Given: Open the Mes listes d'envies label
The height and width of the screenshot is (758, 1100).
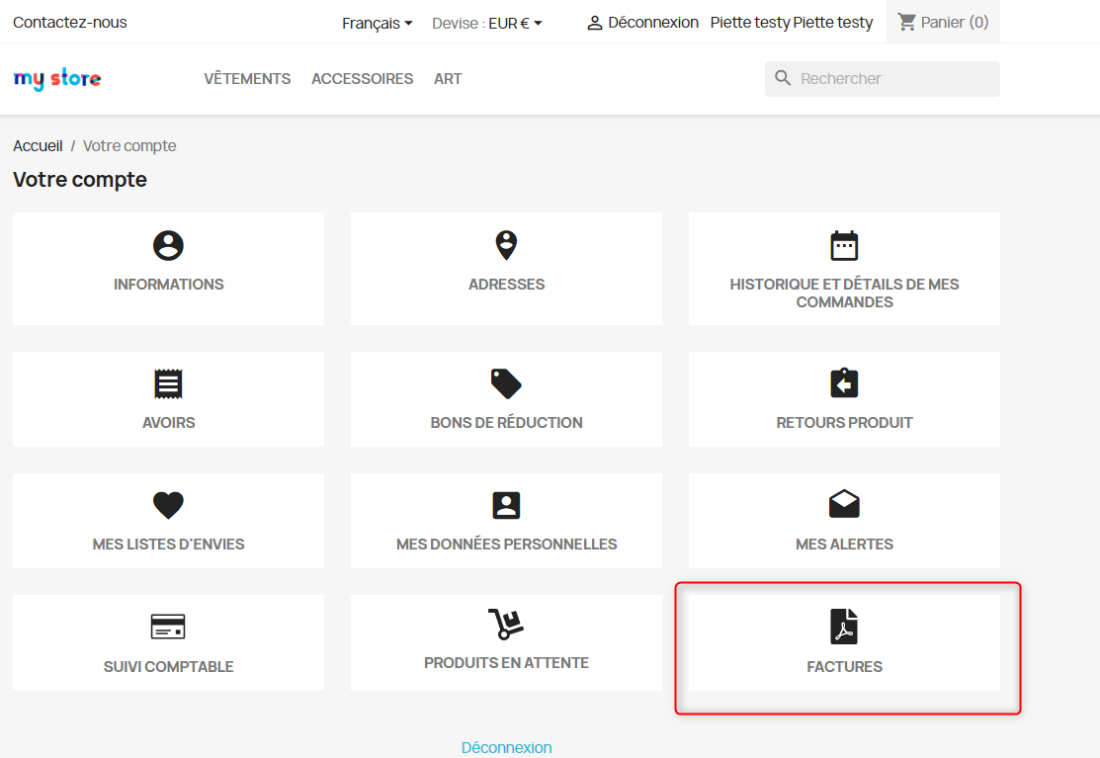Looking at the screenshot, I should point(168,544).
